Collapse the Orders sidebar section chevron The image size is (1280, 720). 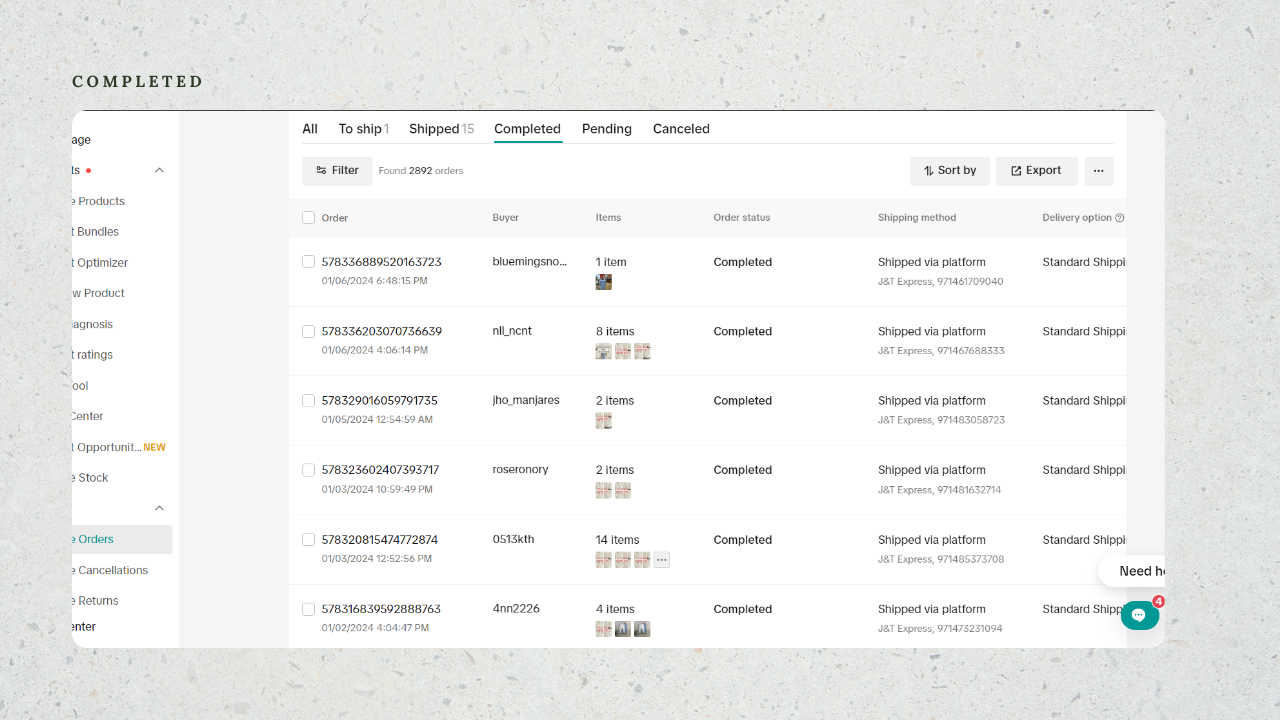(159, 508)
